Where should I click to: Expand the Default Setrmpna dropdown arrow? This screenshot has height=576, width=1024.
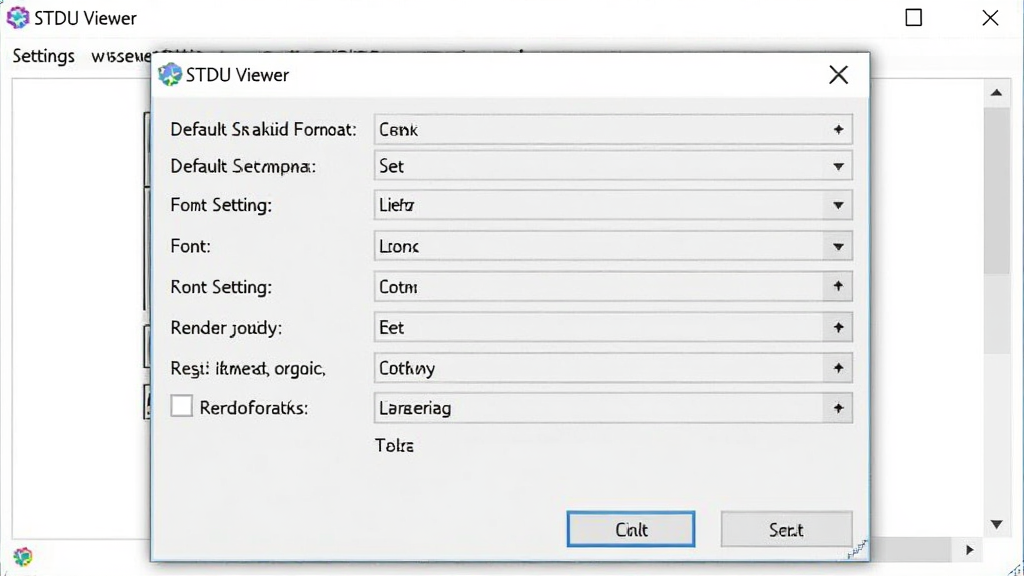click(839, 167)
